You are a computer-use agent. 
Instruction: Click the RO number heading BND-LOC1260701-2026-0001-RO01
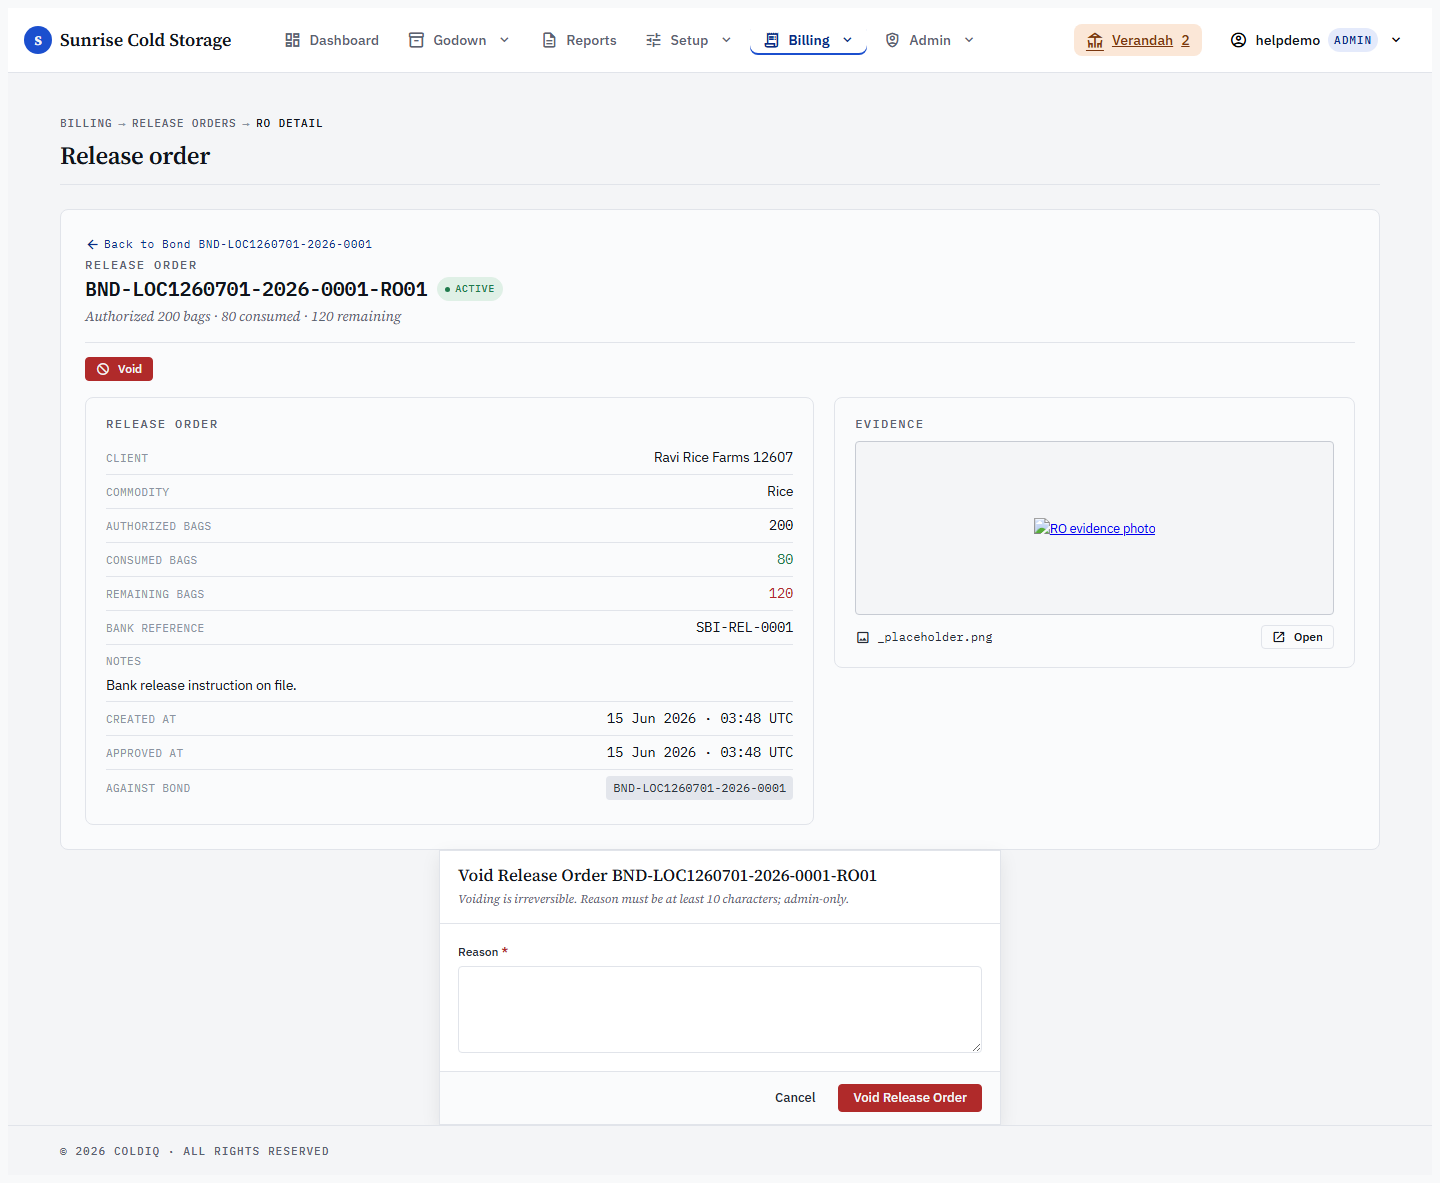pyautogui.click(x=256, y=289)
